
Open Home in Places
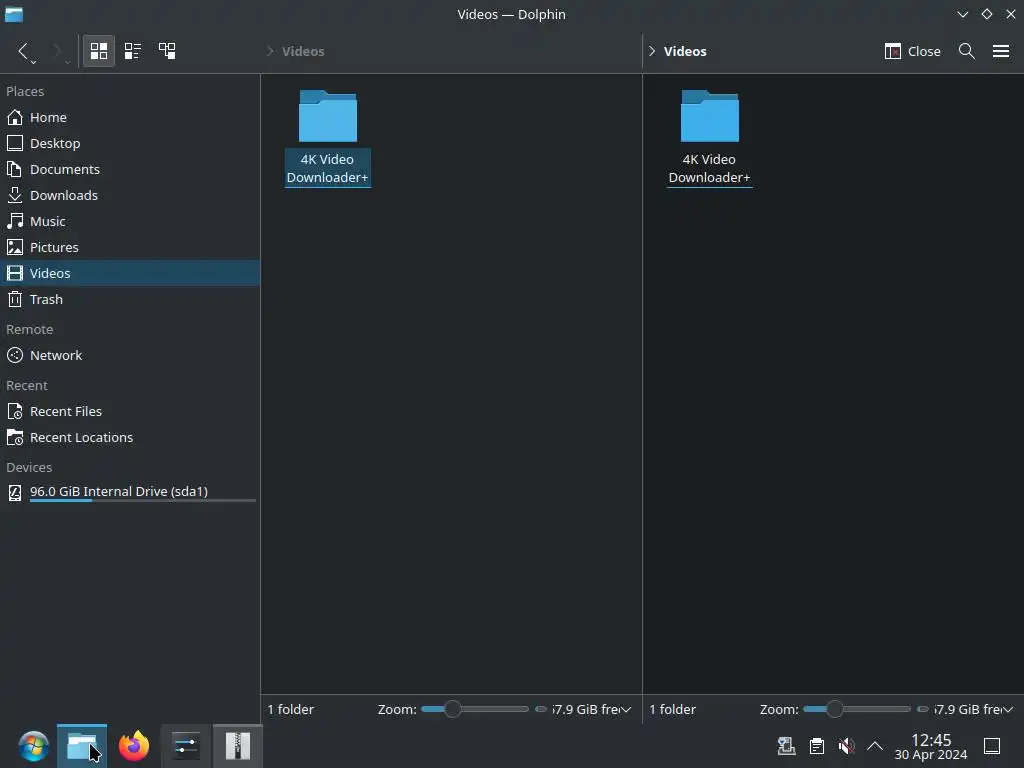coord(130,117)
